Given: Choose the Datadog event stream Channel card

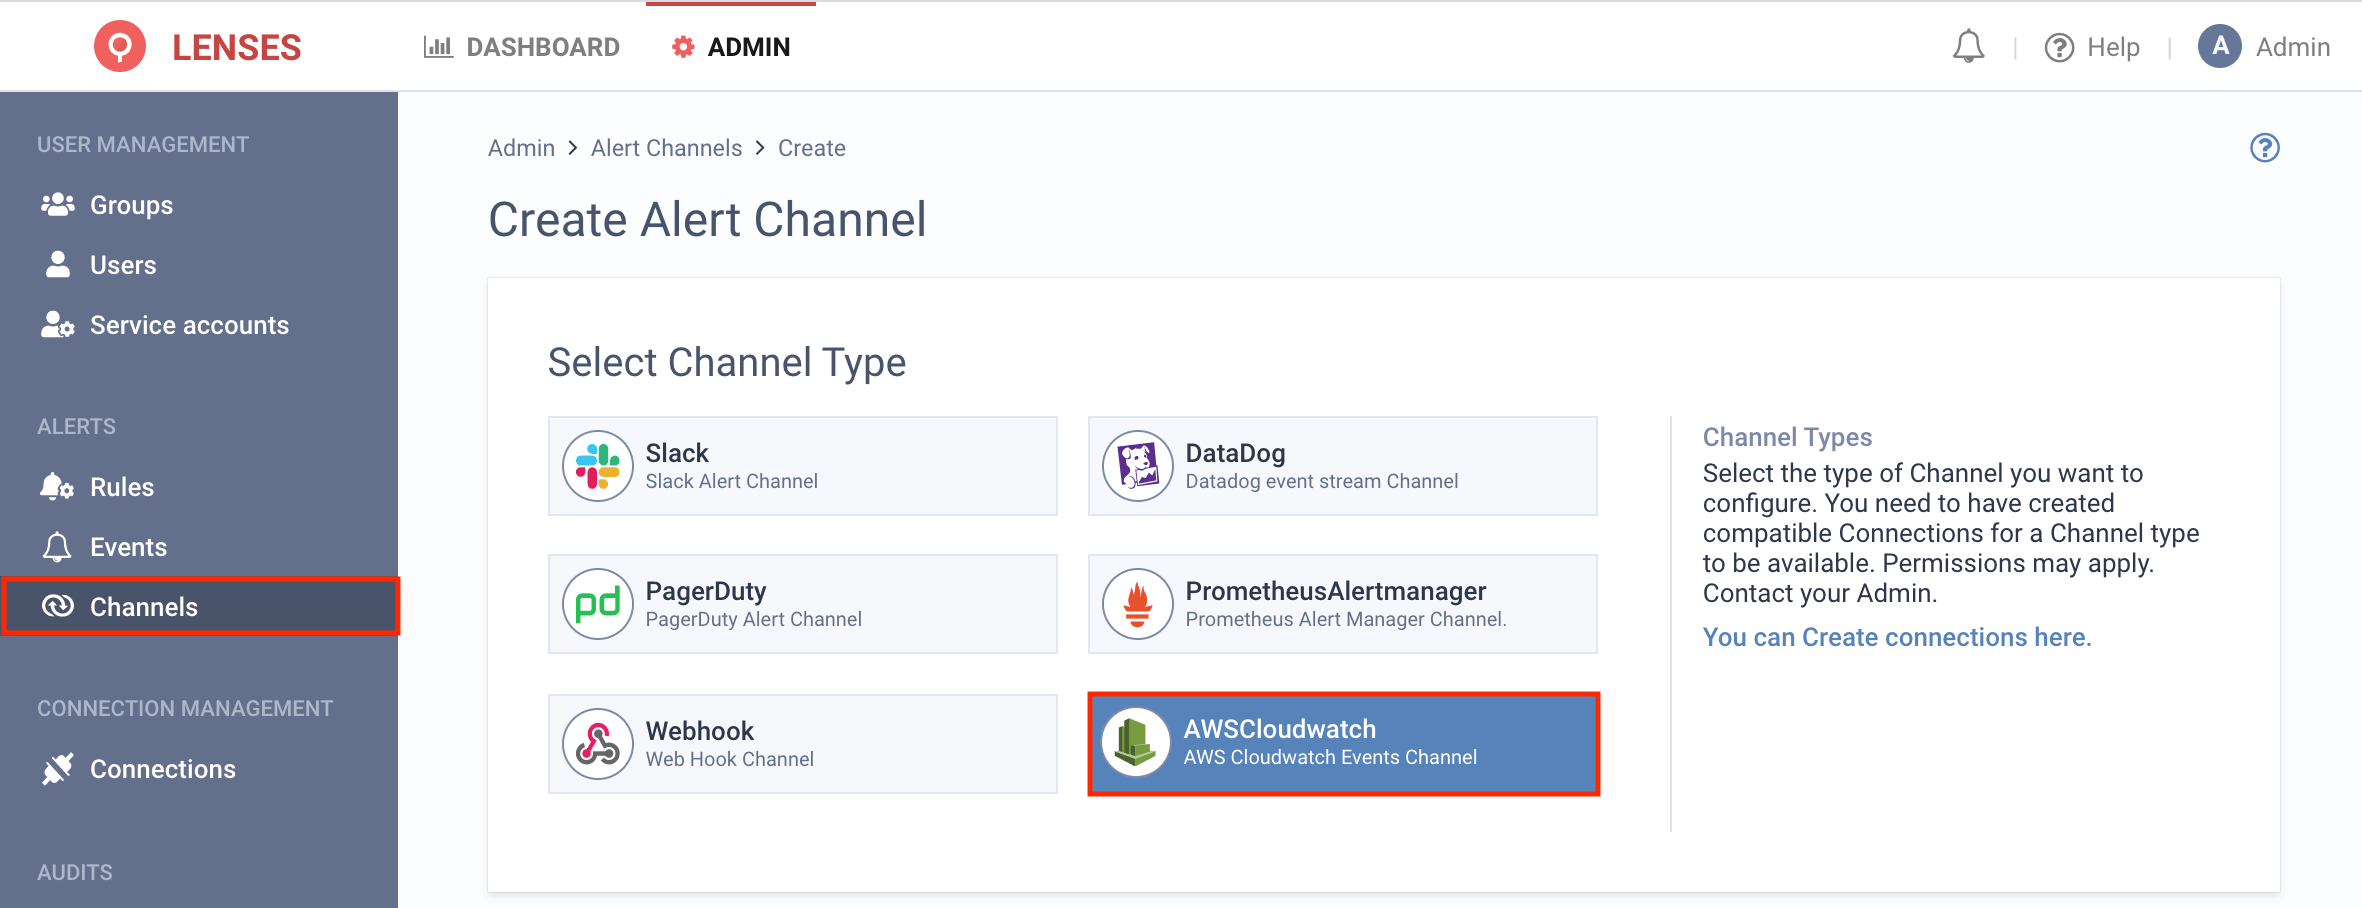Looking at the screenshot, I should pyautogui.click(x=1342, y=466).
